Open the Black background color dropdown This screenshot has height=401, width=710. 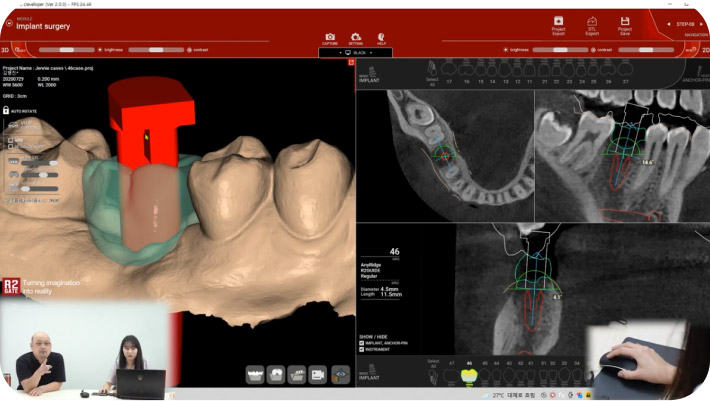356,52
